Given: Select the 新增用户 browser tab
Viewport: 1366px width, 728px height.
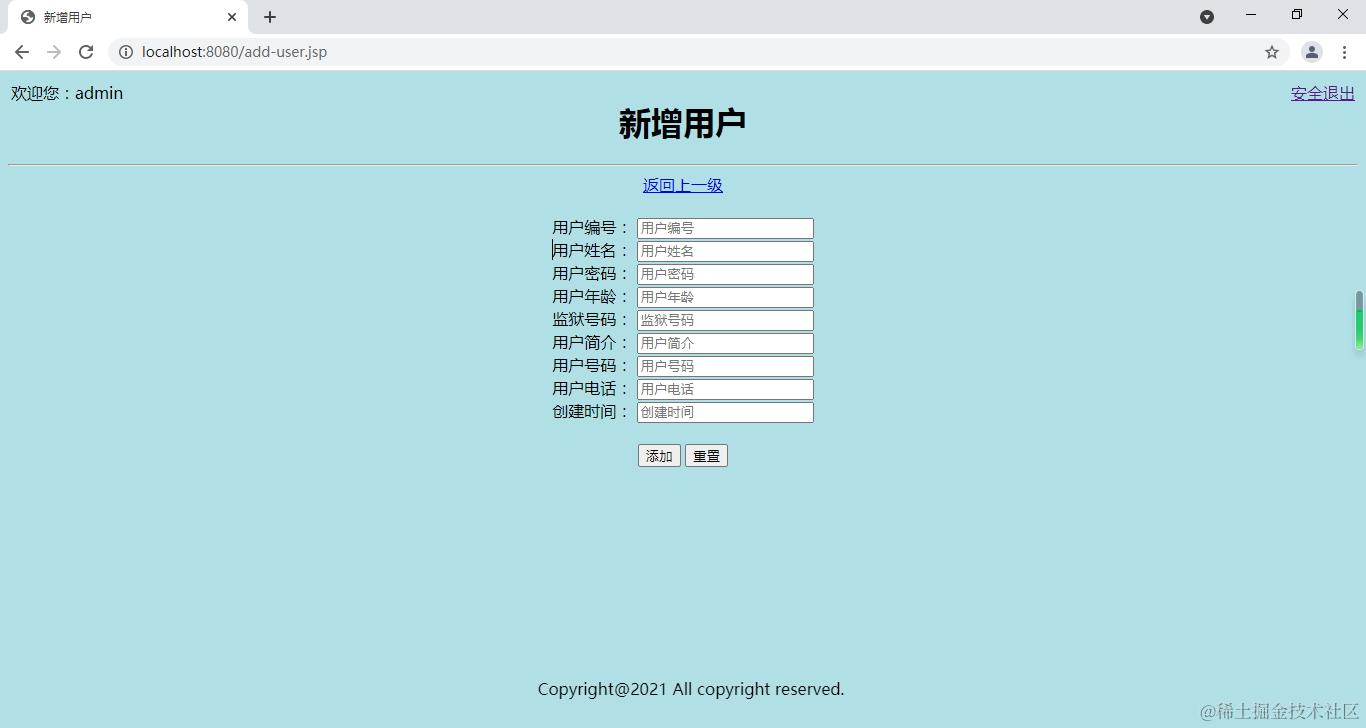Looking at the screenshot, I should (120, 16).
